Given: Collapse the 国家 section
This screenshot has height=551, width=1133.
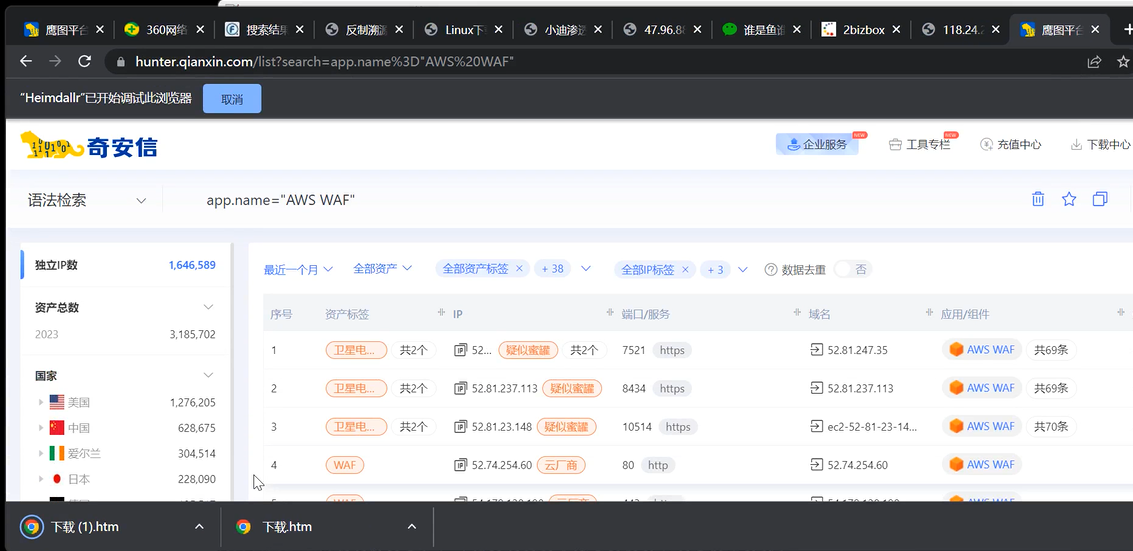Looking at the screenshot, I should click(x=208, y=376).
